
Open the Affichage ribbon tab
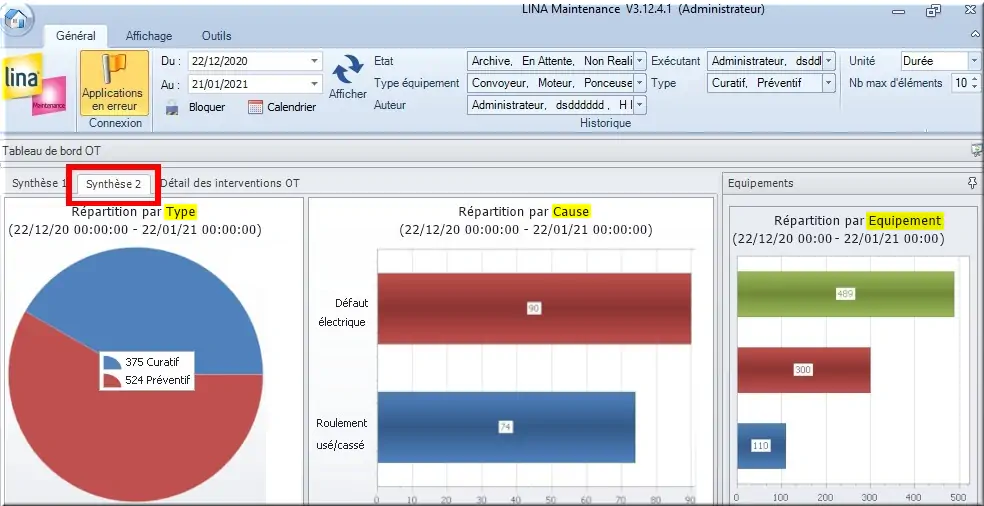[x=149, y=36]
